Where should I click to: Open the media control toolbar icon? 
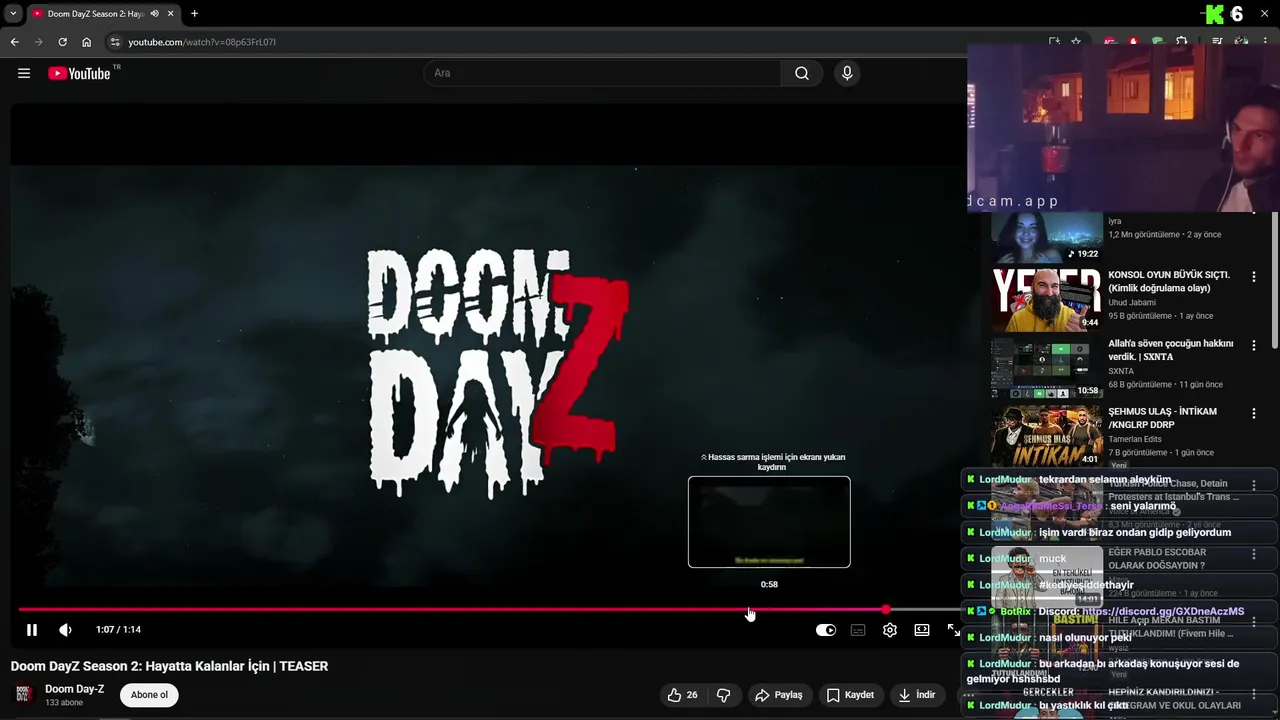coord(1217,42)
